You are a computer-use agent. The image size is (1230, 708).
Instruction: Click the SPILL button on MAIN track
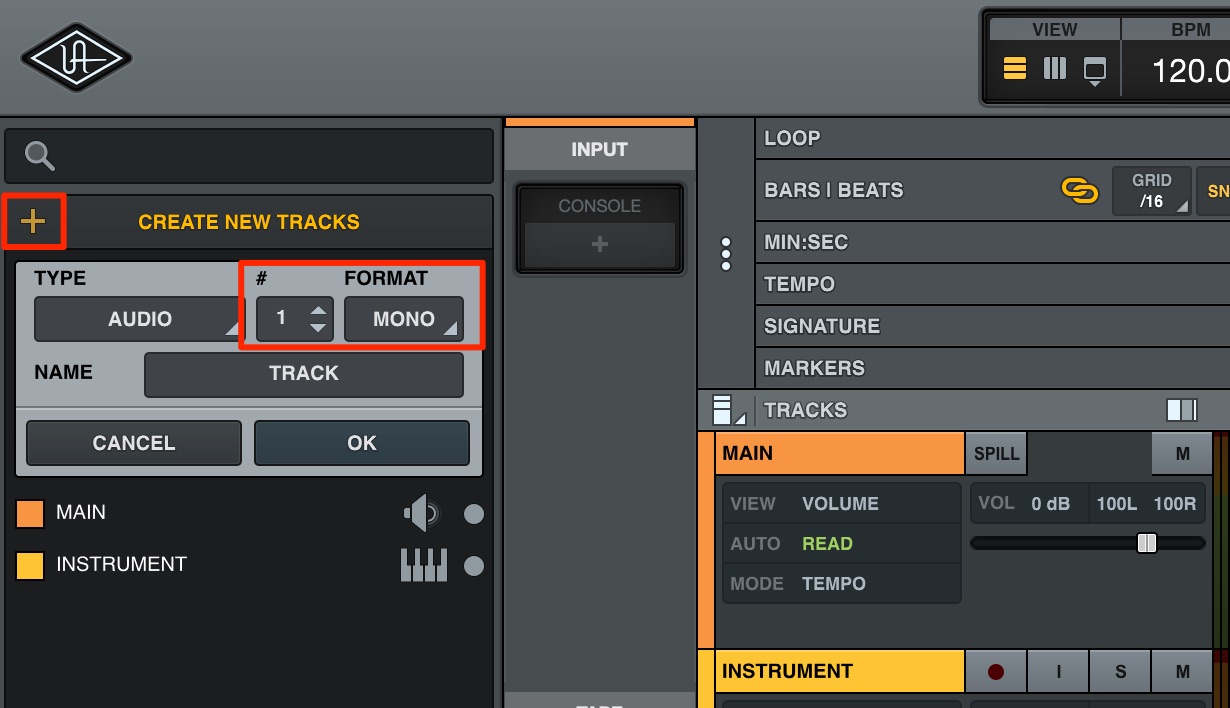point(997,453)
